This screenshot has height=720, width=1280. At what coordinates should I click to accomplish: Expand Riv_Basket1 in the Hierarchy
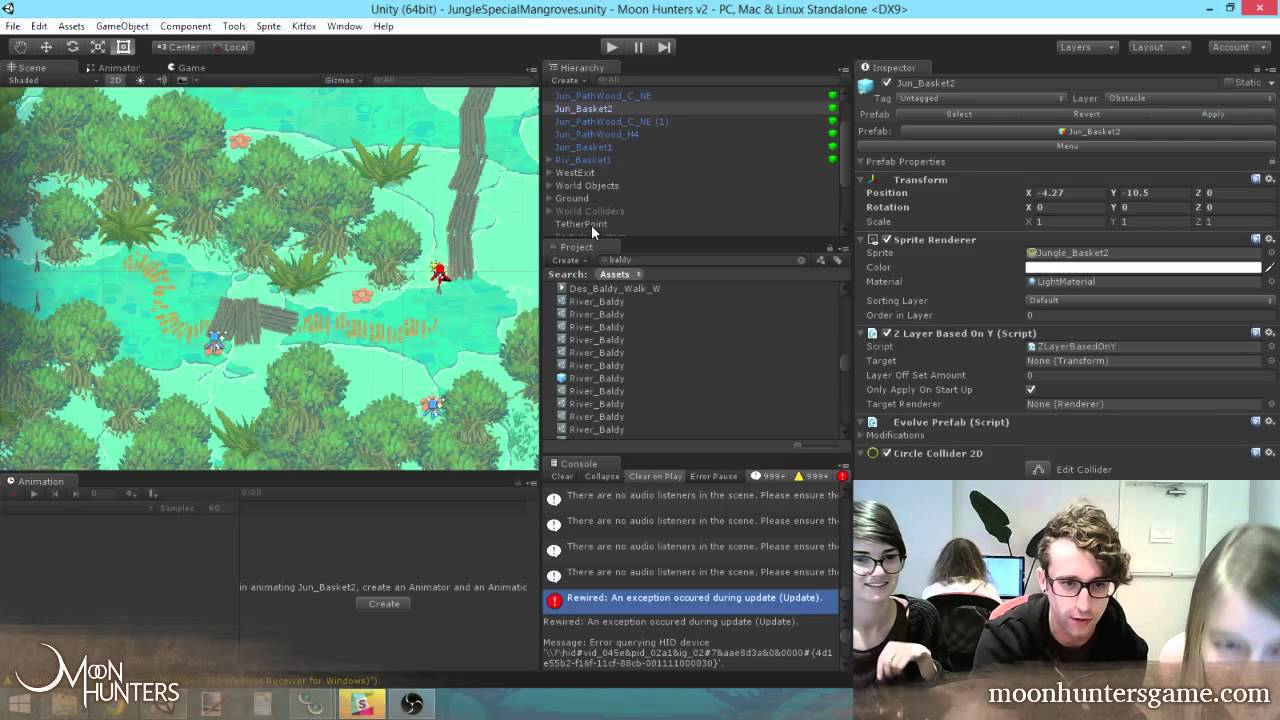pyautogui.click(x=549, y=160)
